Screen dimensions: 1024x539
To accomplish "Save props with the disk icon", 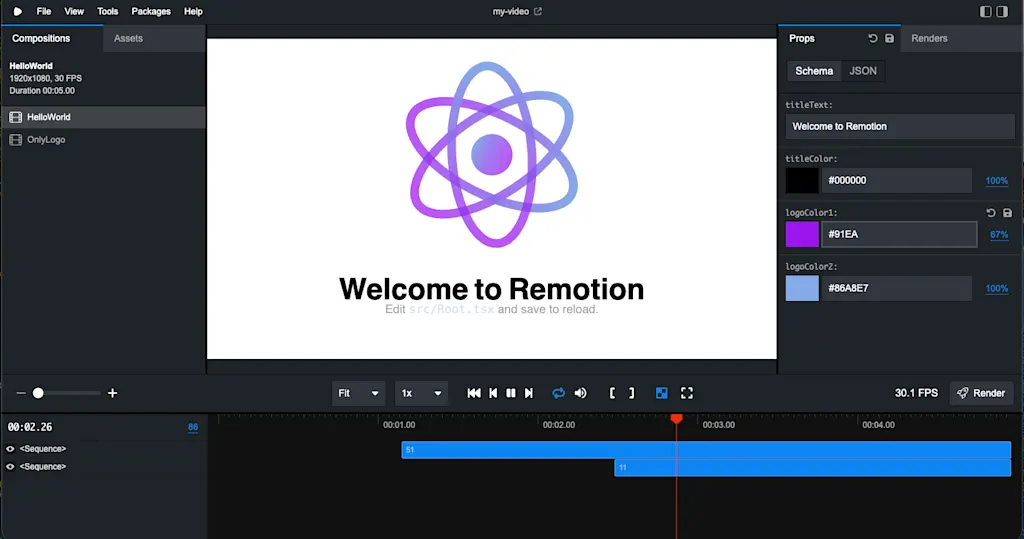I will pos(889,39).
